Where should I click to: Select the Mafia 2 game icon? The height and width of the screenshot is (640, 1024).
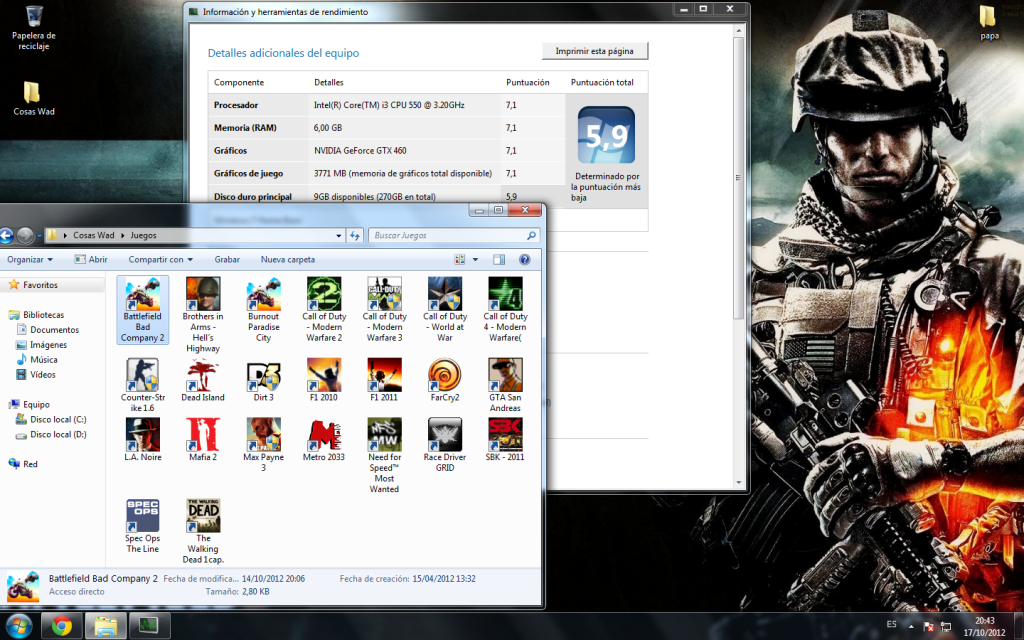click(x=203, y=434)
